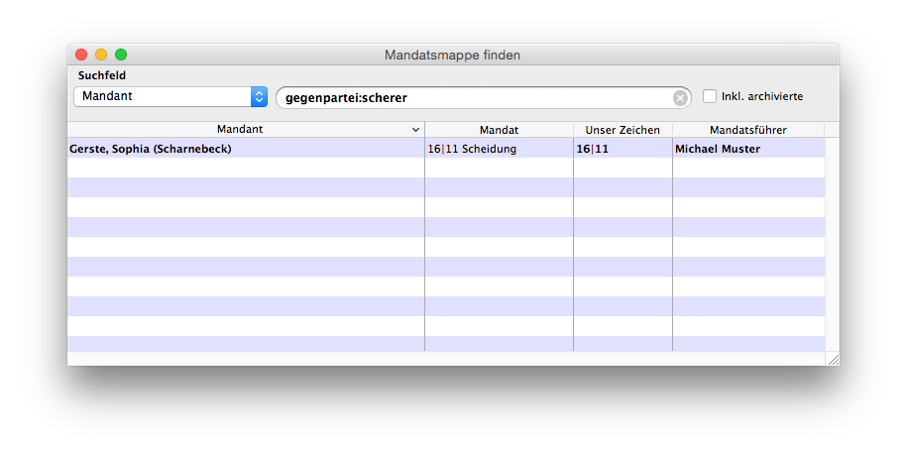Screen dimensions: 906x456
Task: Click the first empty row below Gerste, Sophia
Action: click(x=245, y=168)
